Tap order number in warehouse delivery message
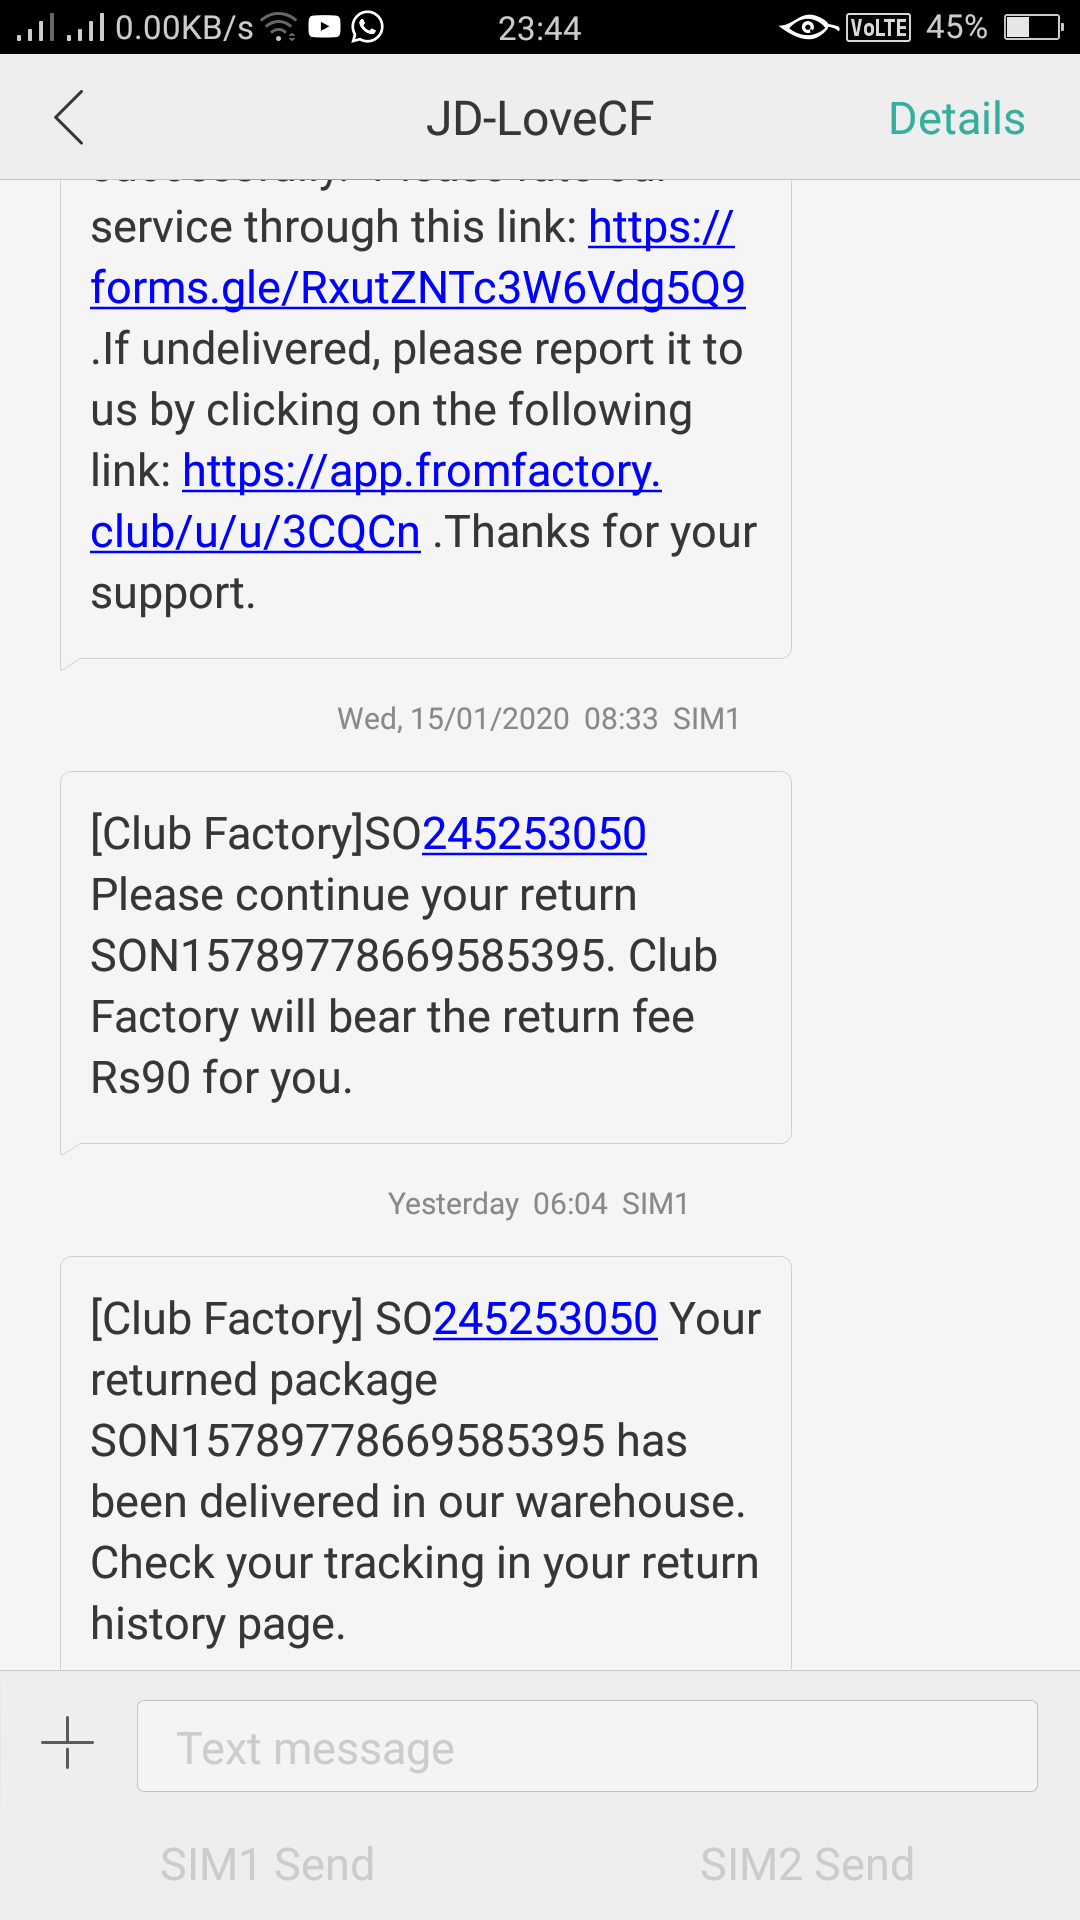This screenshot has height=1920, width=1080. pos(545,1319)
